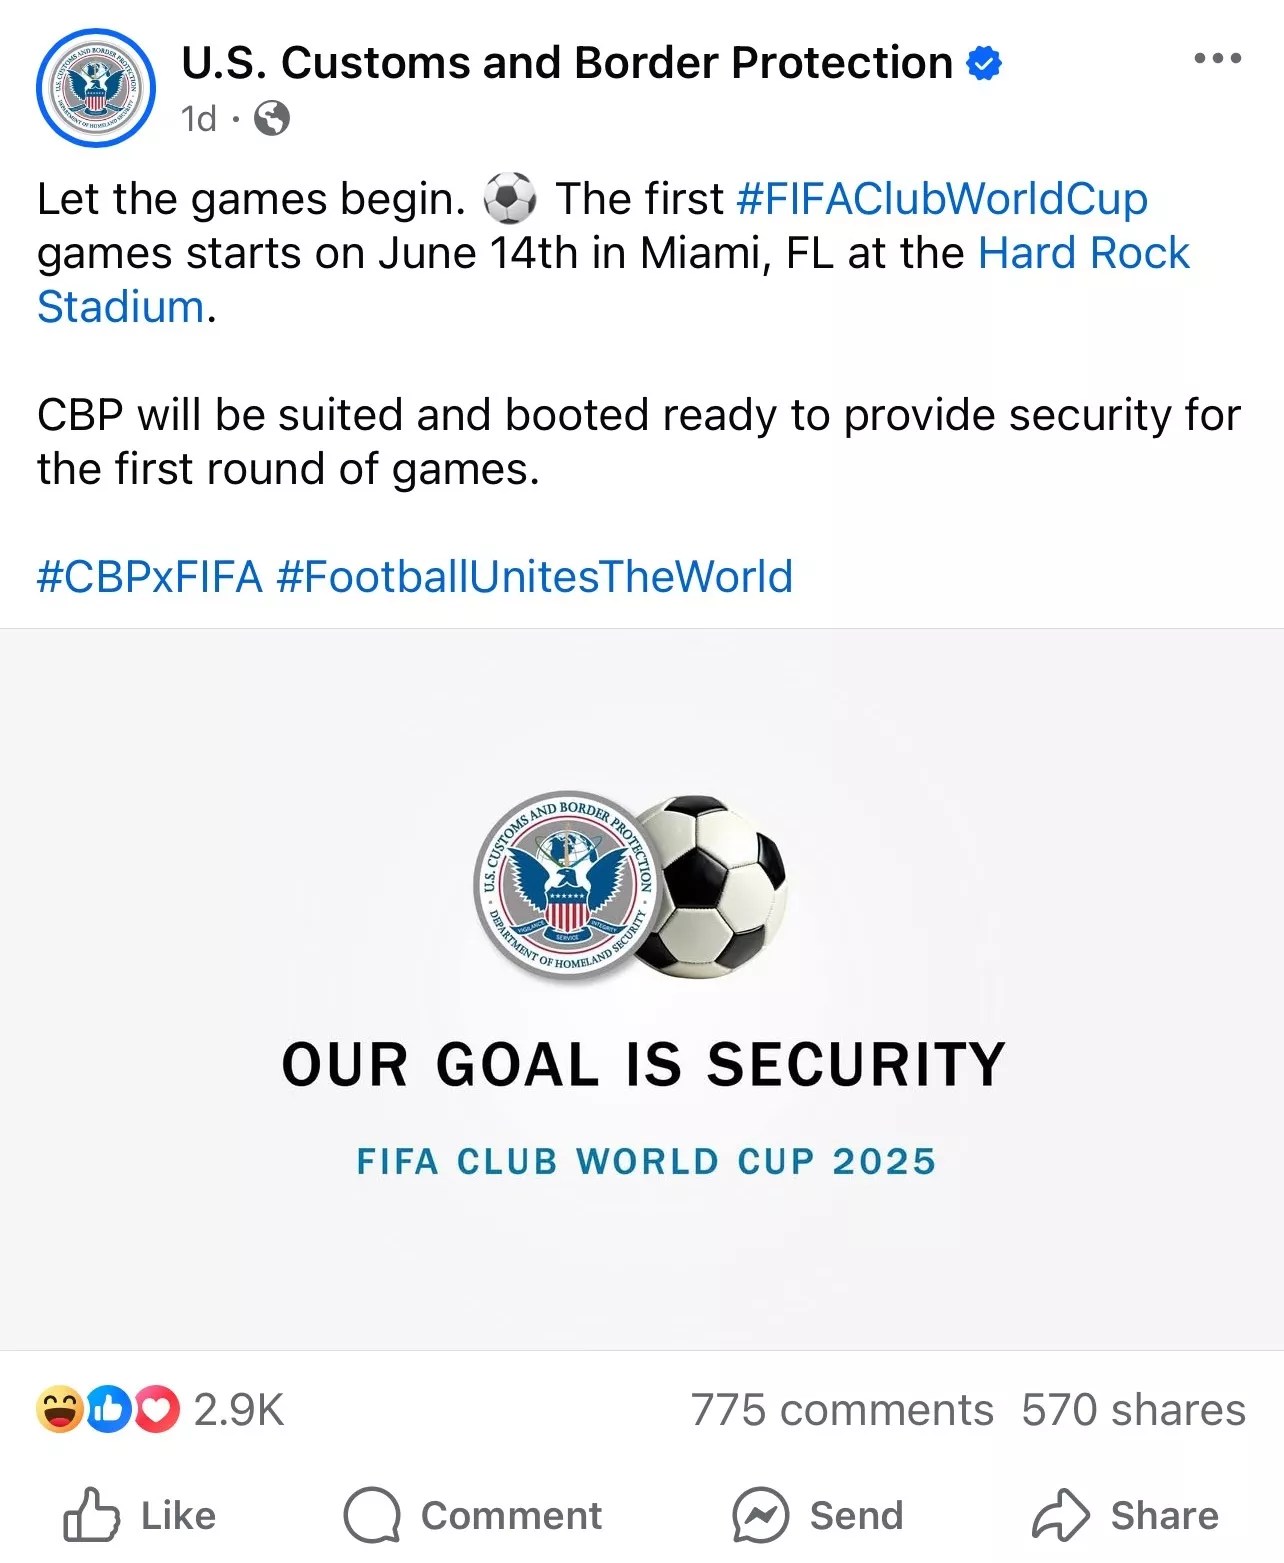View the 775 comments
The width and height of the screenshot is (1284, 1563).
(x=842, y=1410)
